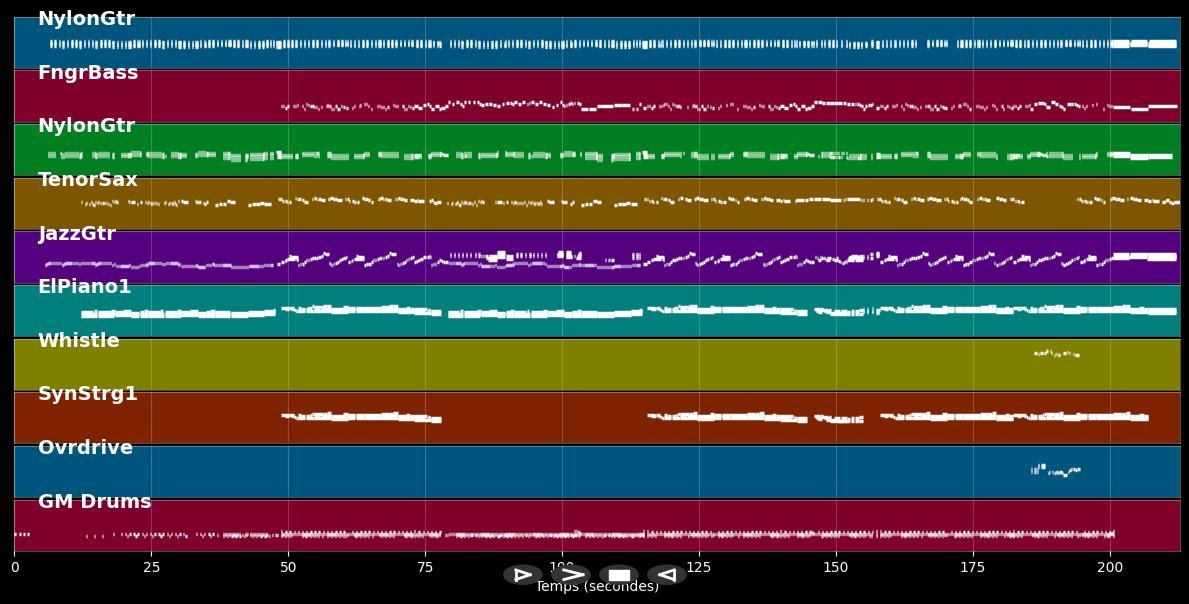The width and height of the screenshot is (1189, 604).
Task: Go to the 200 second time marker
Action: [x=1110, y=568]
